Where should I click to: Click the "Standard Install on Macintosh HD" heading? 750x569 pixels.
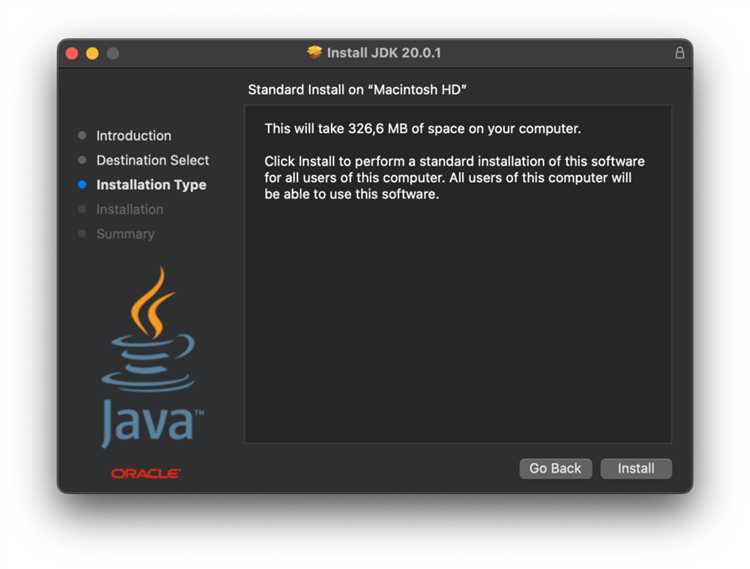[357, 89]
